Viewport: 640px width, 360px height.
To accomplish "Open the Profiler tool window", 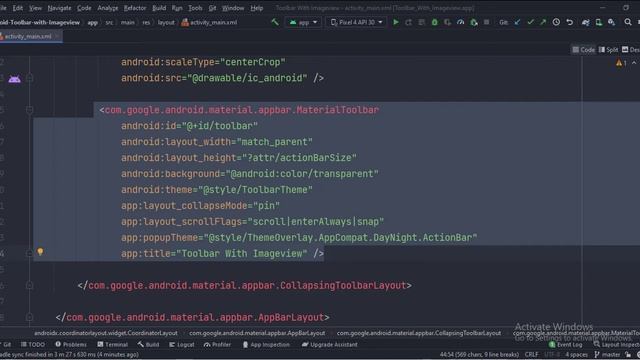I will pyautogui.click(x=217, y=344).
